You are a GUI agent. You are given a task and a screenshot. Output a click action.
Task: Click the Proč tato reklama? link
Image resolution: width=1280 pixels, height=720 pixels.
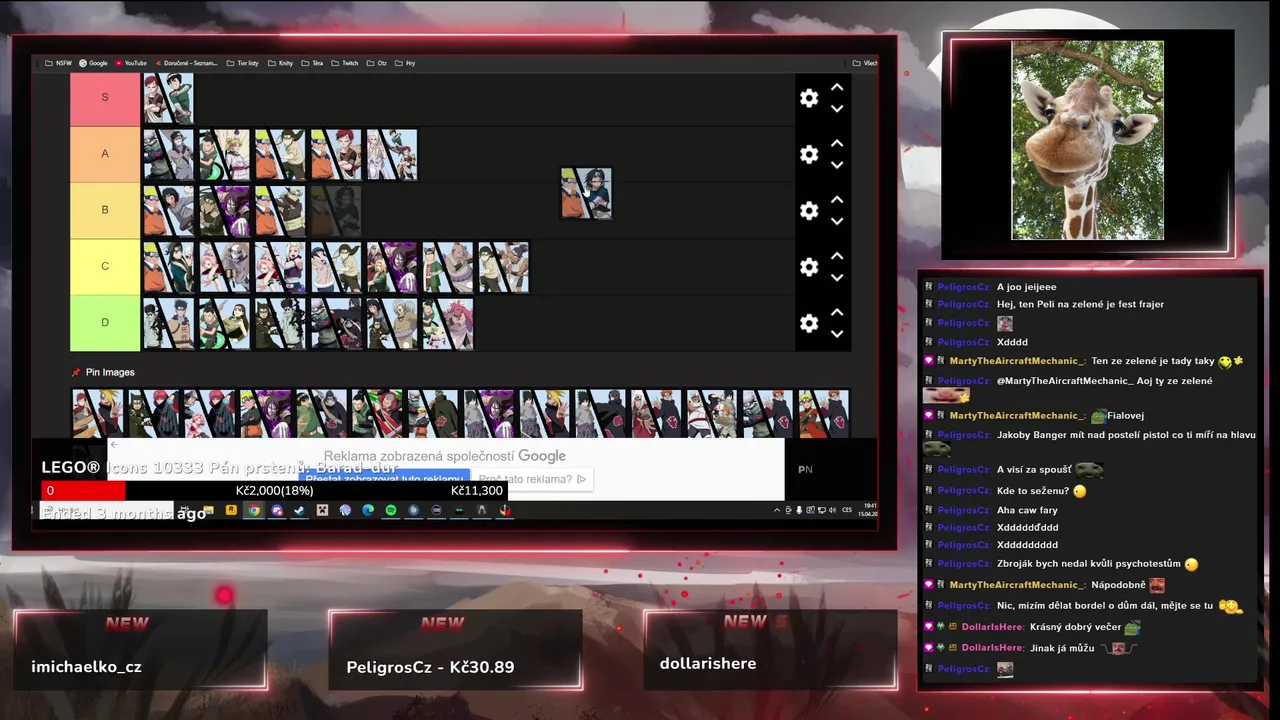pos(532,479)
